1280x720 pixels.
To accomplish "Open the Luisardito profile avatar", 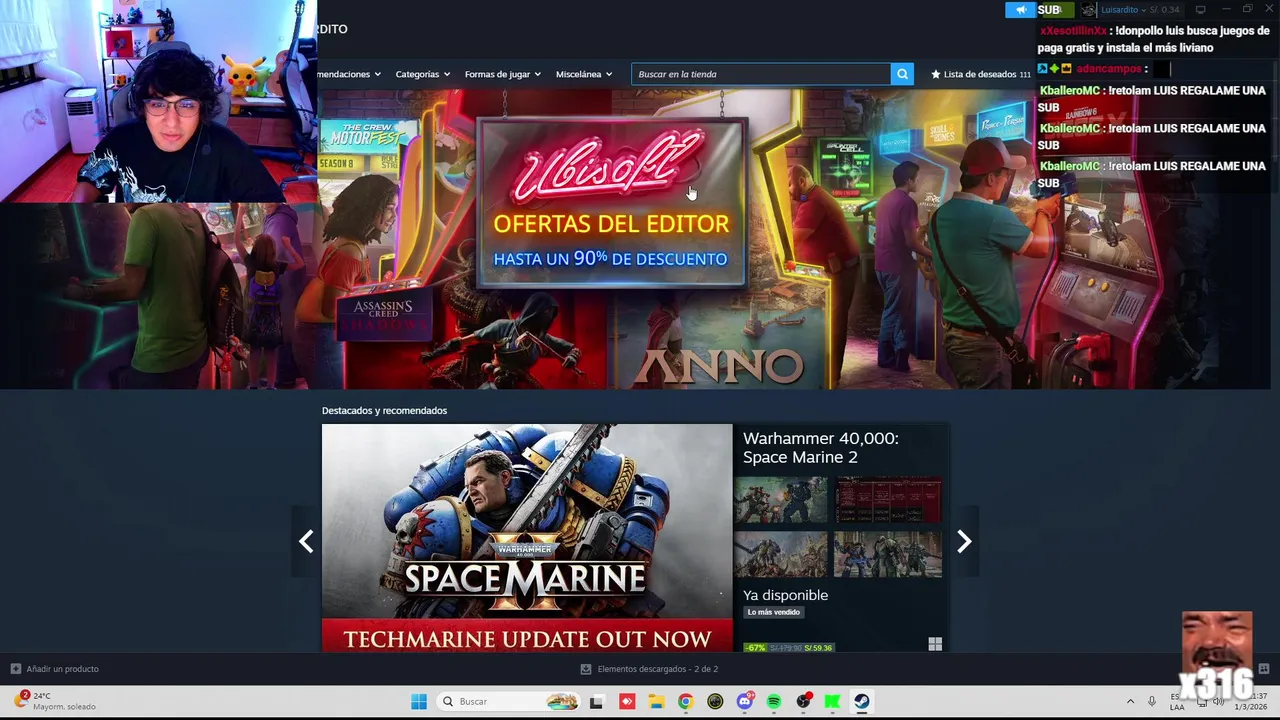I will point(1089,10).
